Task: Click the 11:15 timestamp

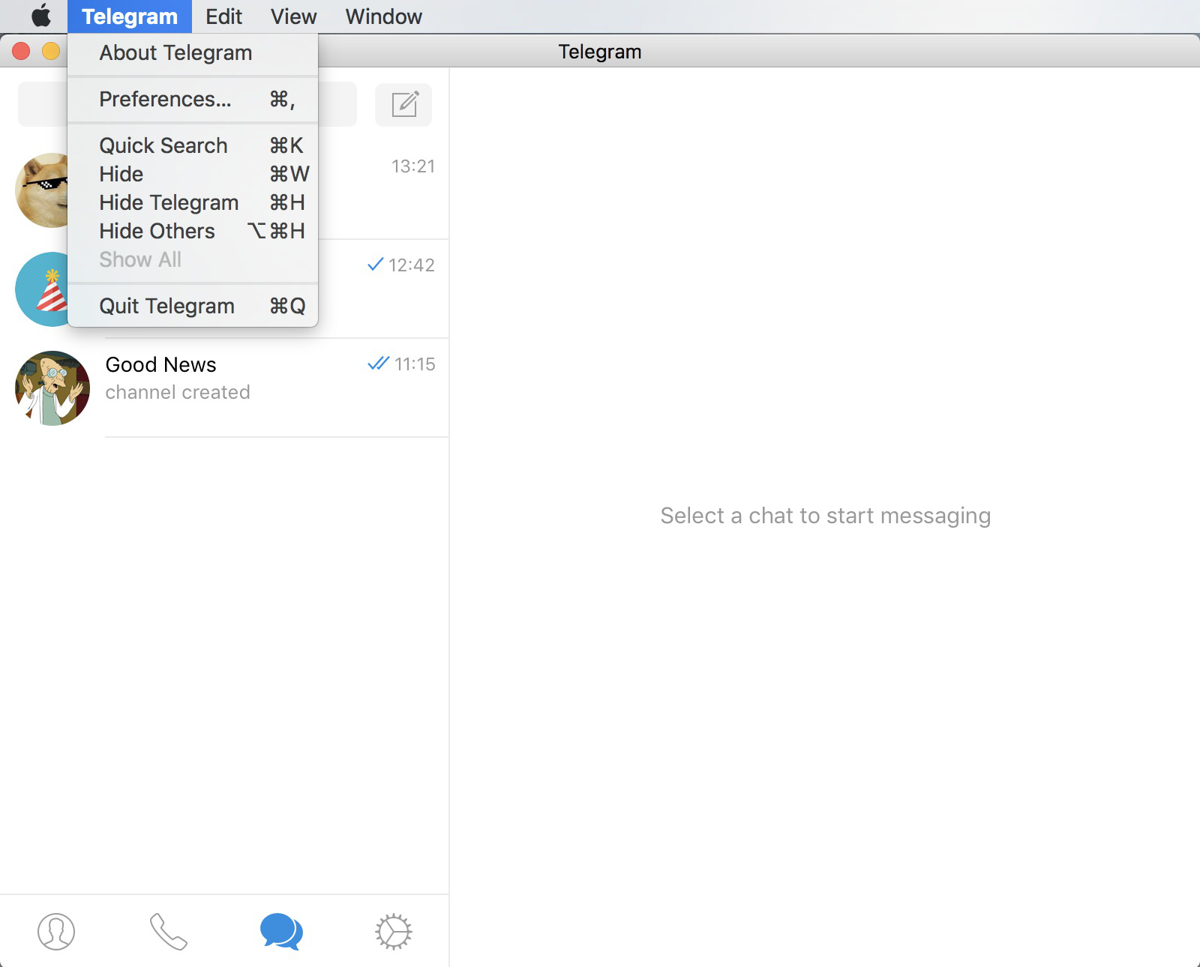Action: [x=415, y=364]
